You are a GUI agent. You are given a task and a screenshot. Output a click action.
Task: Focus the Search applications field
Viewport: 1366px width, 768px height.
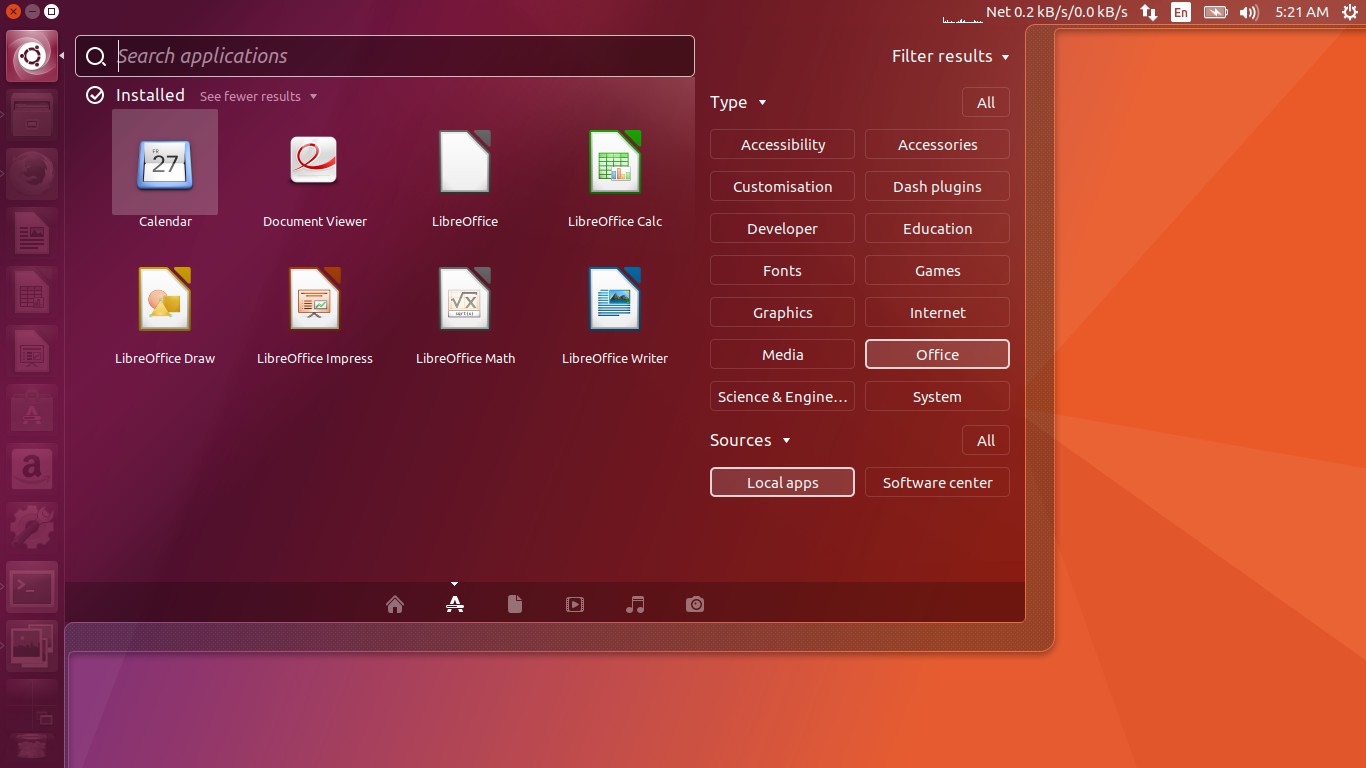(x=385, y=56)
